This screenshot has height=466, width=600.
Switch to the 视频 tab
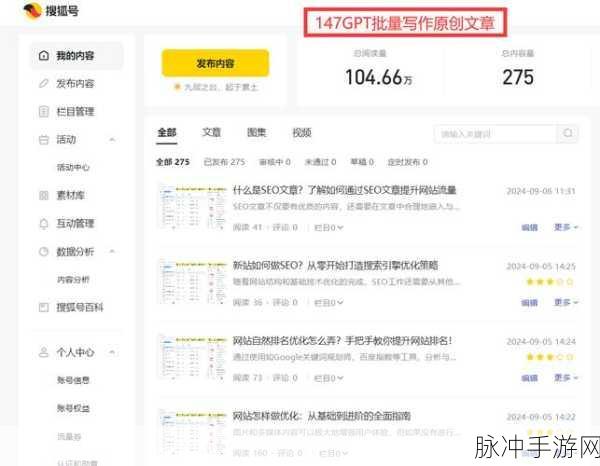(302, 132)
